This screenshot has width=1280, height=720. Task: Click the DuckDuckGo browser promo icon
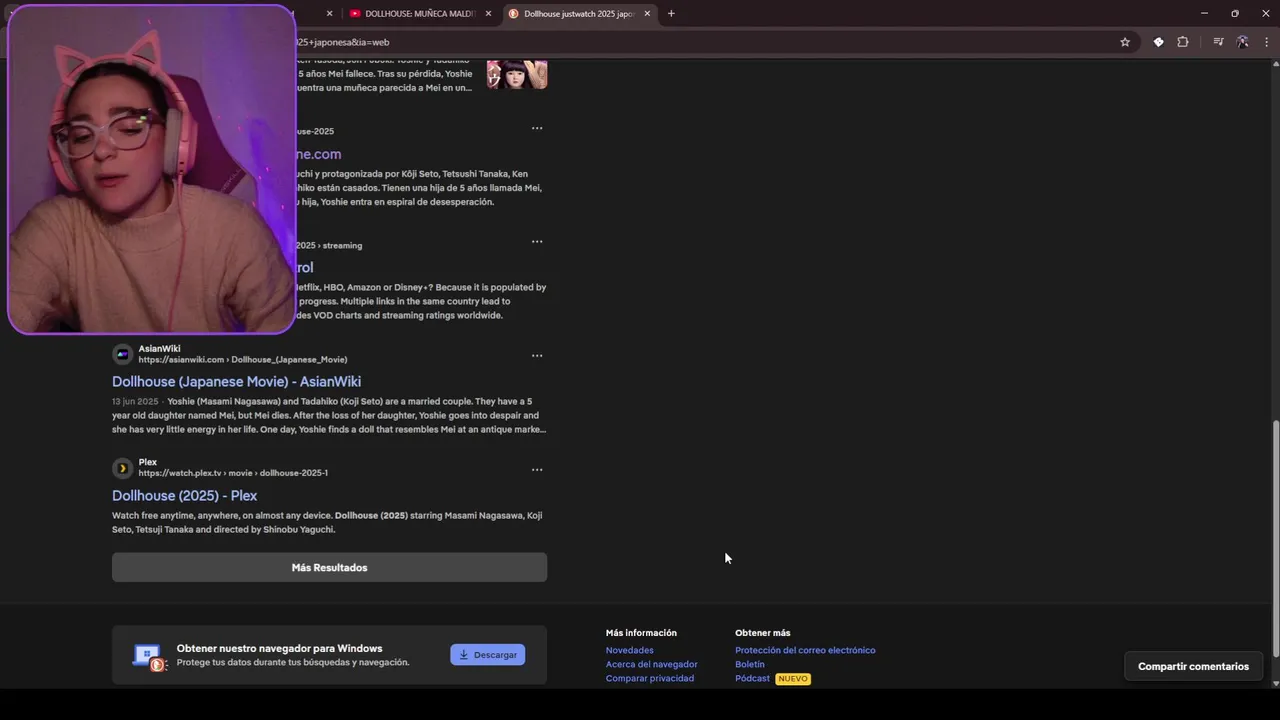coord(148,656)
